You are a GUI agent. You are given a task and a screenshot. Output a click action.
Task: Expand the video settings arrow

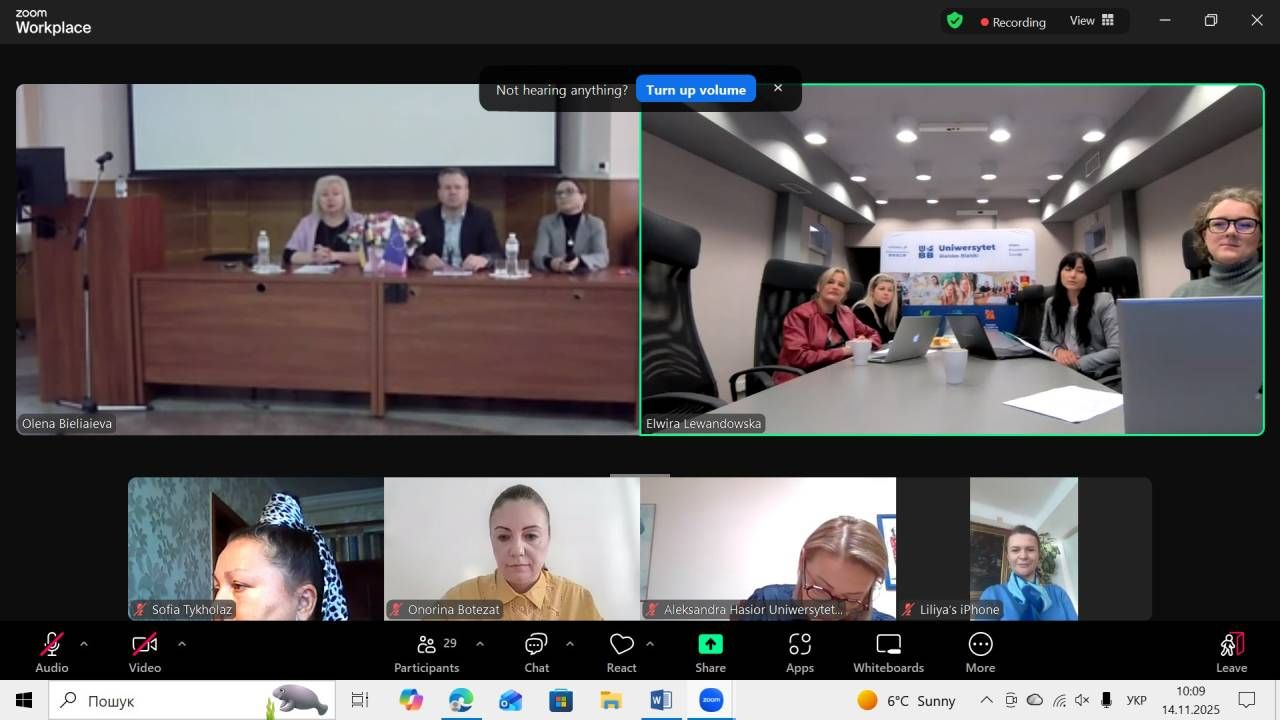[181, 644]
